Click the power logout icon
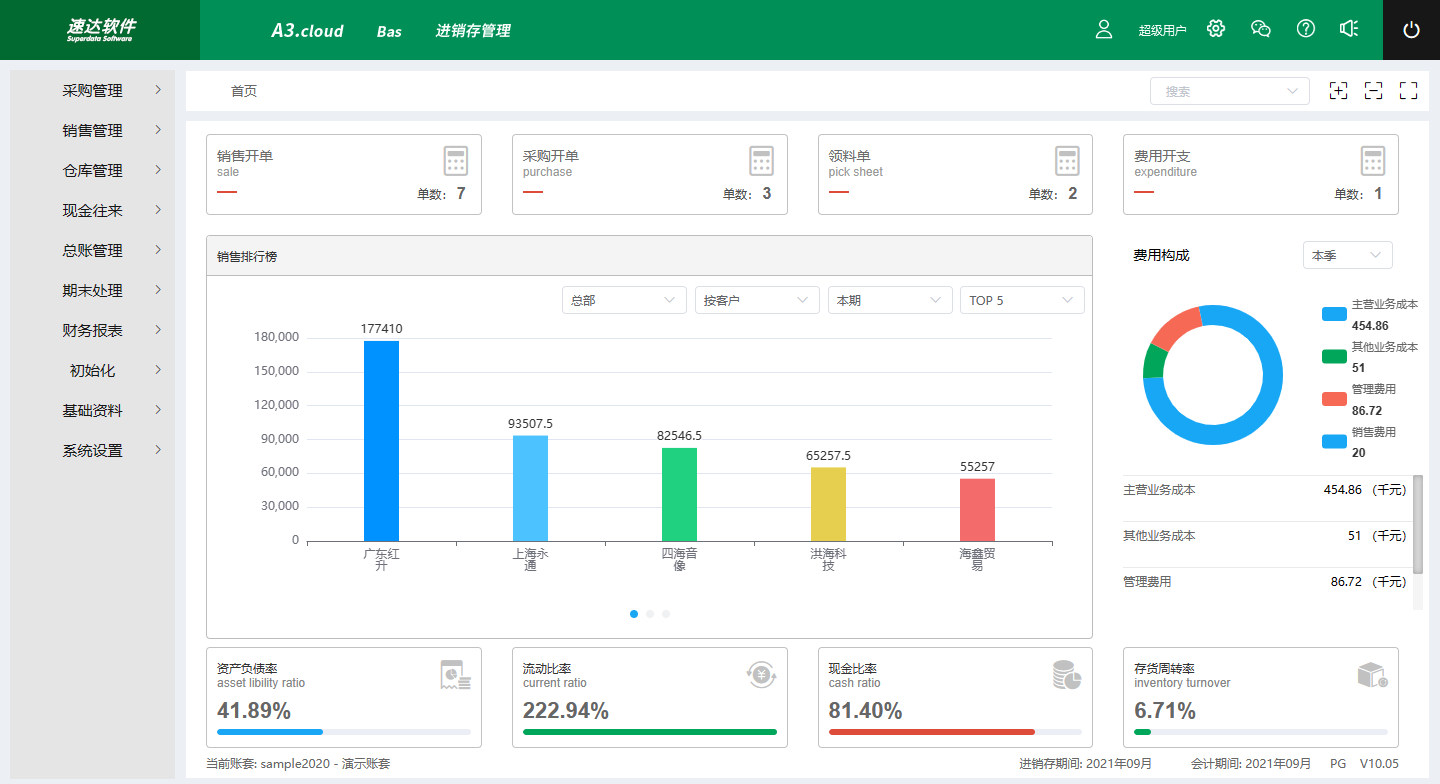This screenshot has width=1440, height=784. pyautogui.click(x=1411, y=29)
